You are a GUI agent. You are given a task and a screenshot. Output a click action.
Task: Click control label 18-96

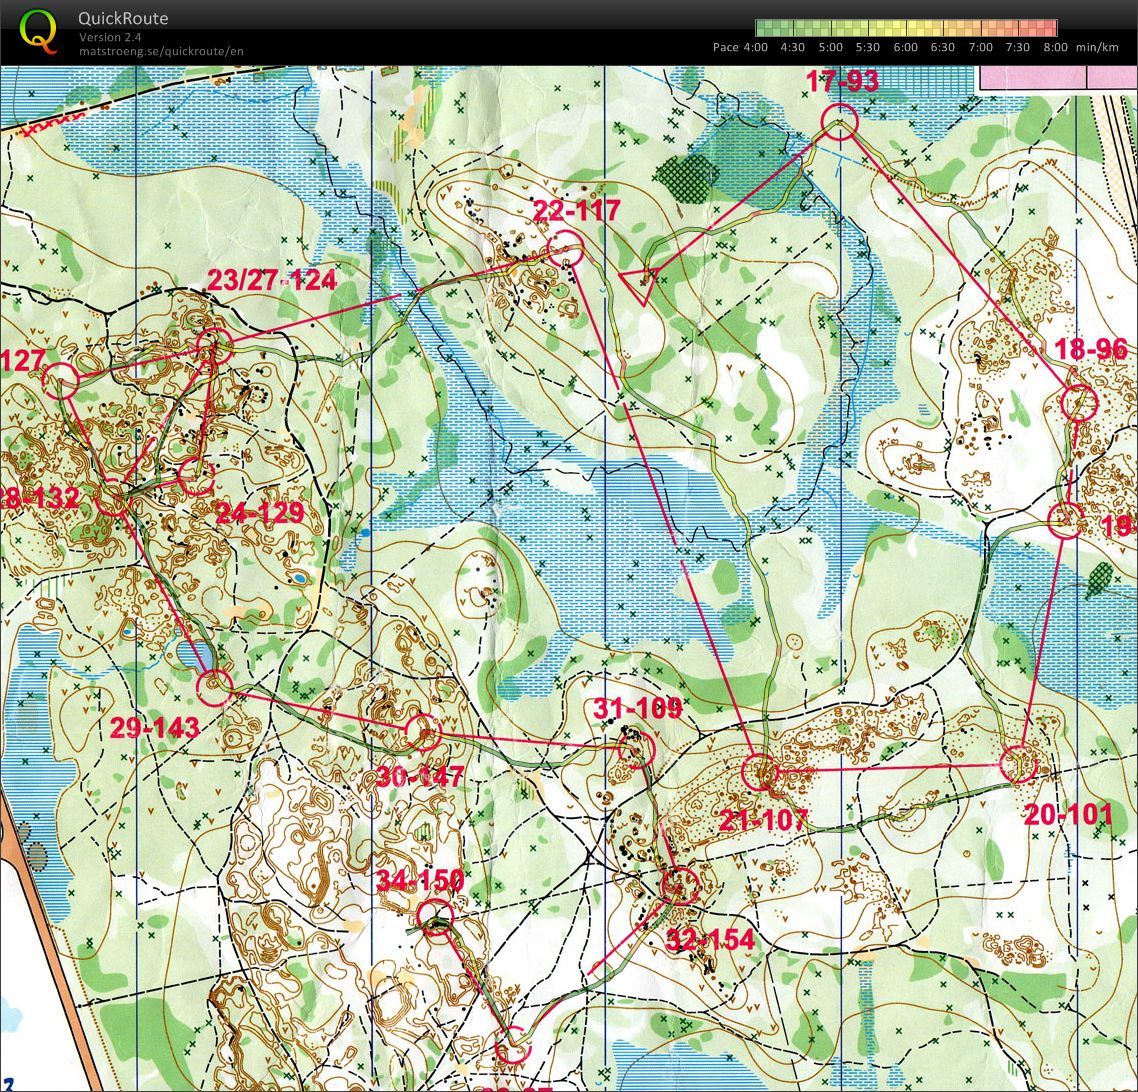(x=1091, y=349)
